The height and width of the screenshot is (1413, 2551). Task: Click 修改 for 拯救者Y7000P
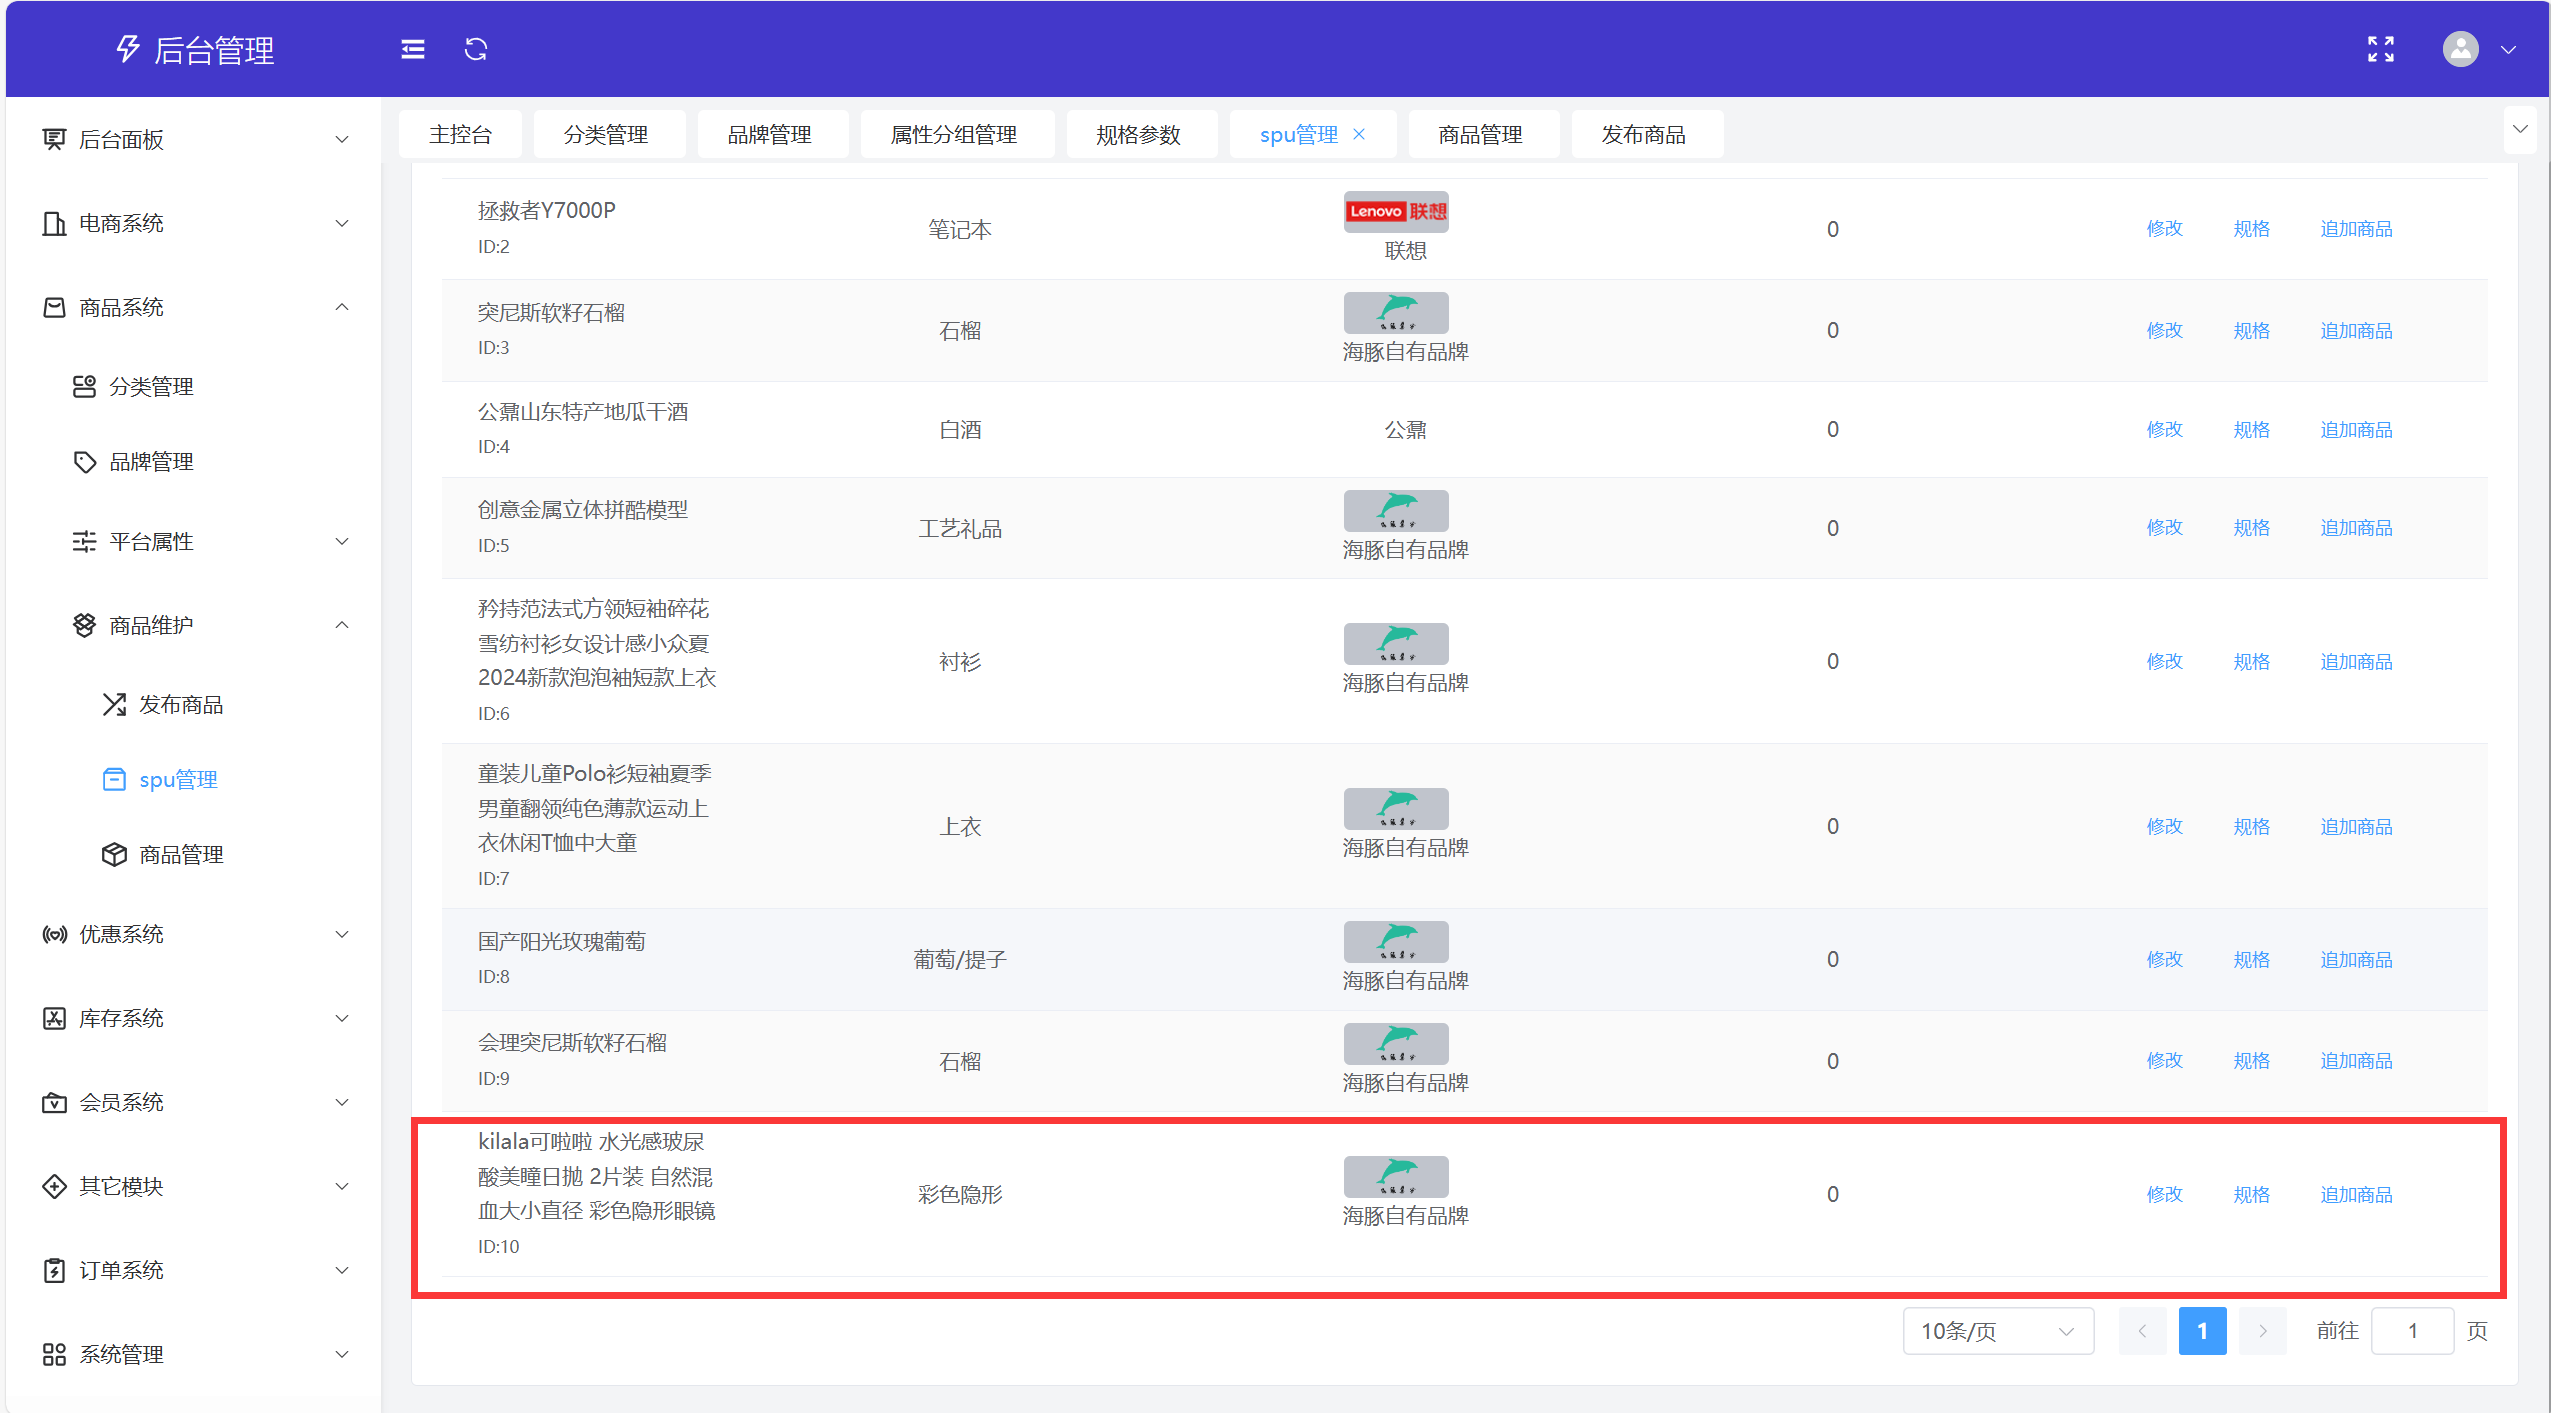[2164, 229]
